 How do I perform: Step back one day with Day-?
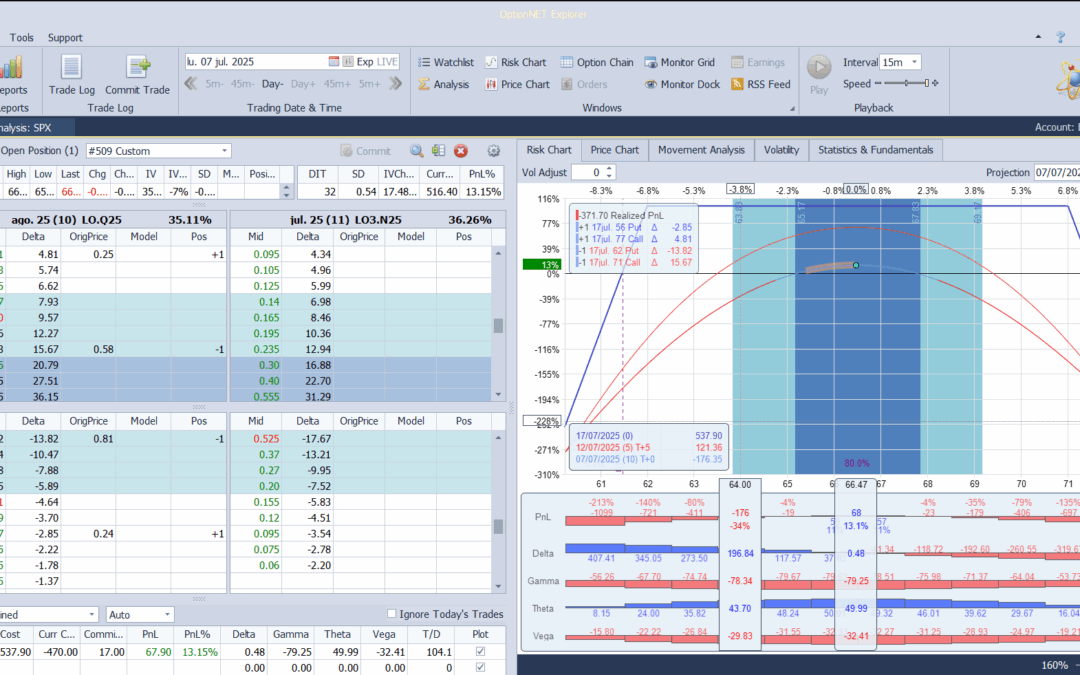[x=273, y=84]
